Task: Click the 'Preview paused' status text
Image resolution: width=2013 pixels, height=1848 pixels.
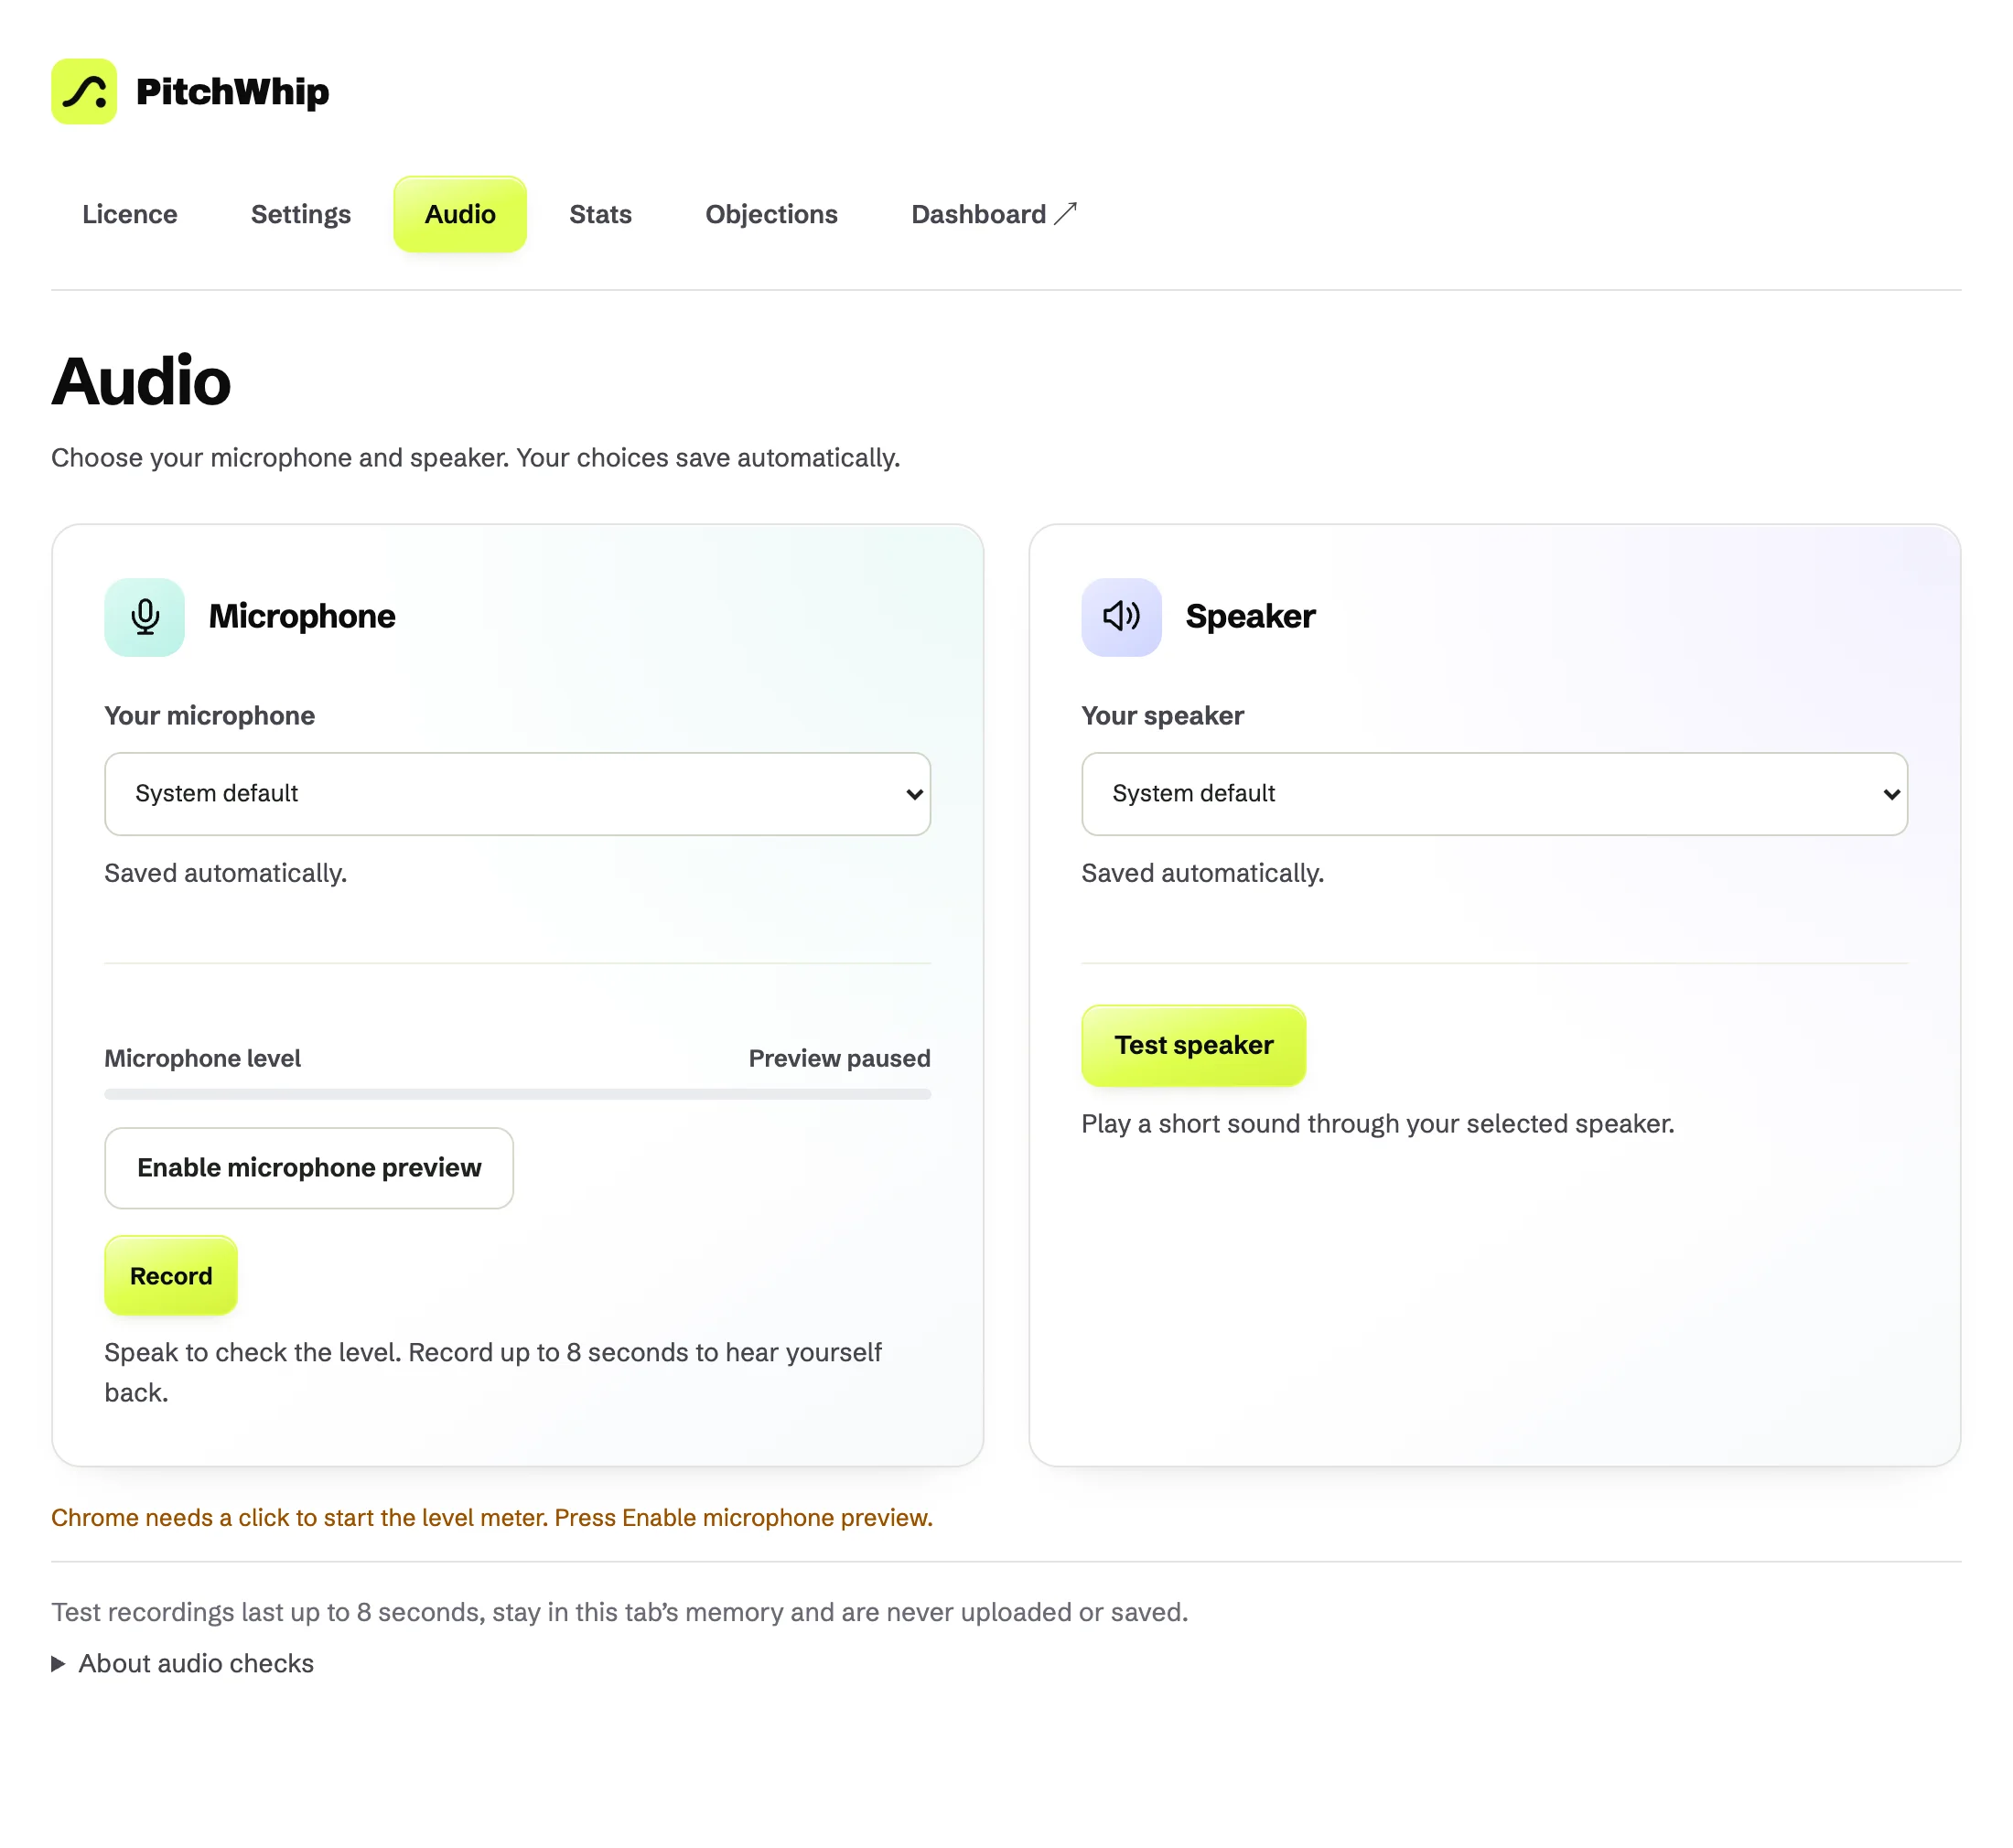Action: coord(839,1058)
